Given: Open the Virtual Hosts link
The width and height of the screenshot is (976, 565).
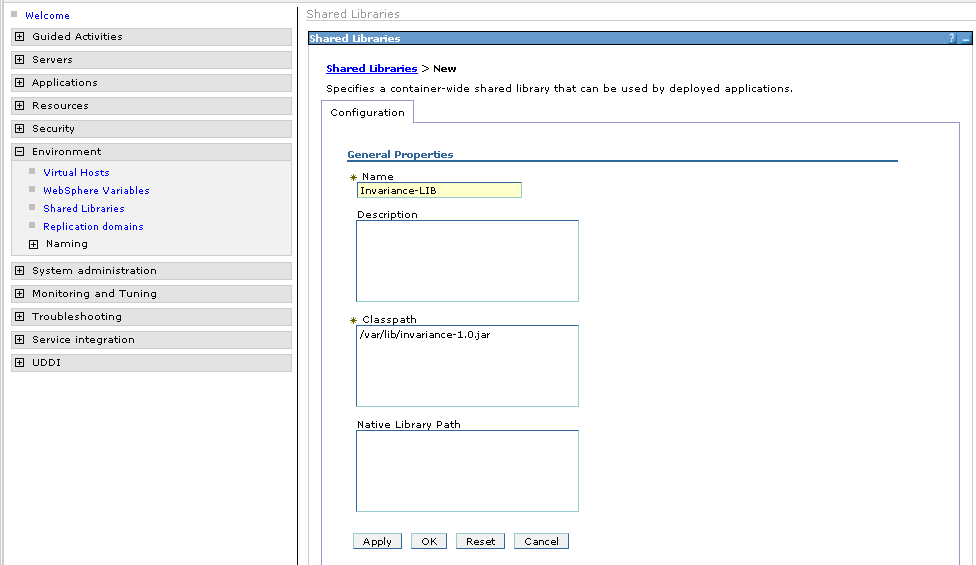Looking at the screenshot, I should coord(76,173).
